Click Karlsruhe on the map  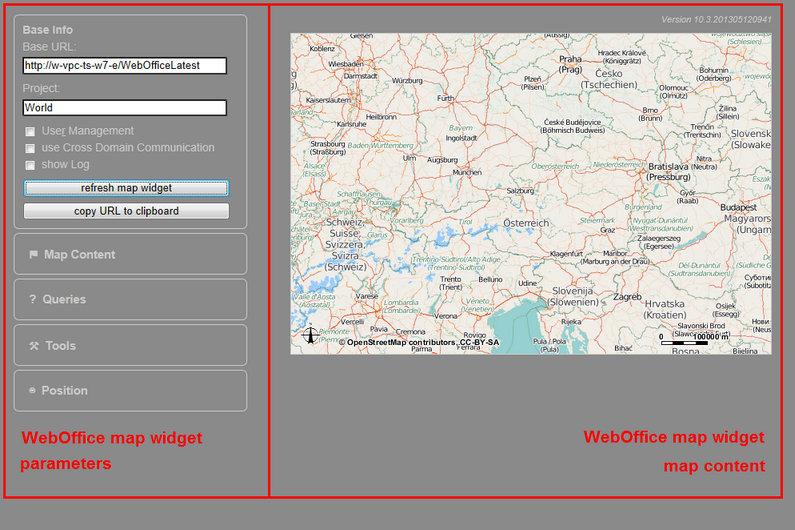point(351,124)
